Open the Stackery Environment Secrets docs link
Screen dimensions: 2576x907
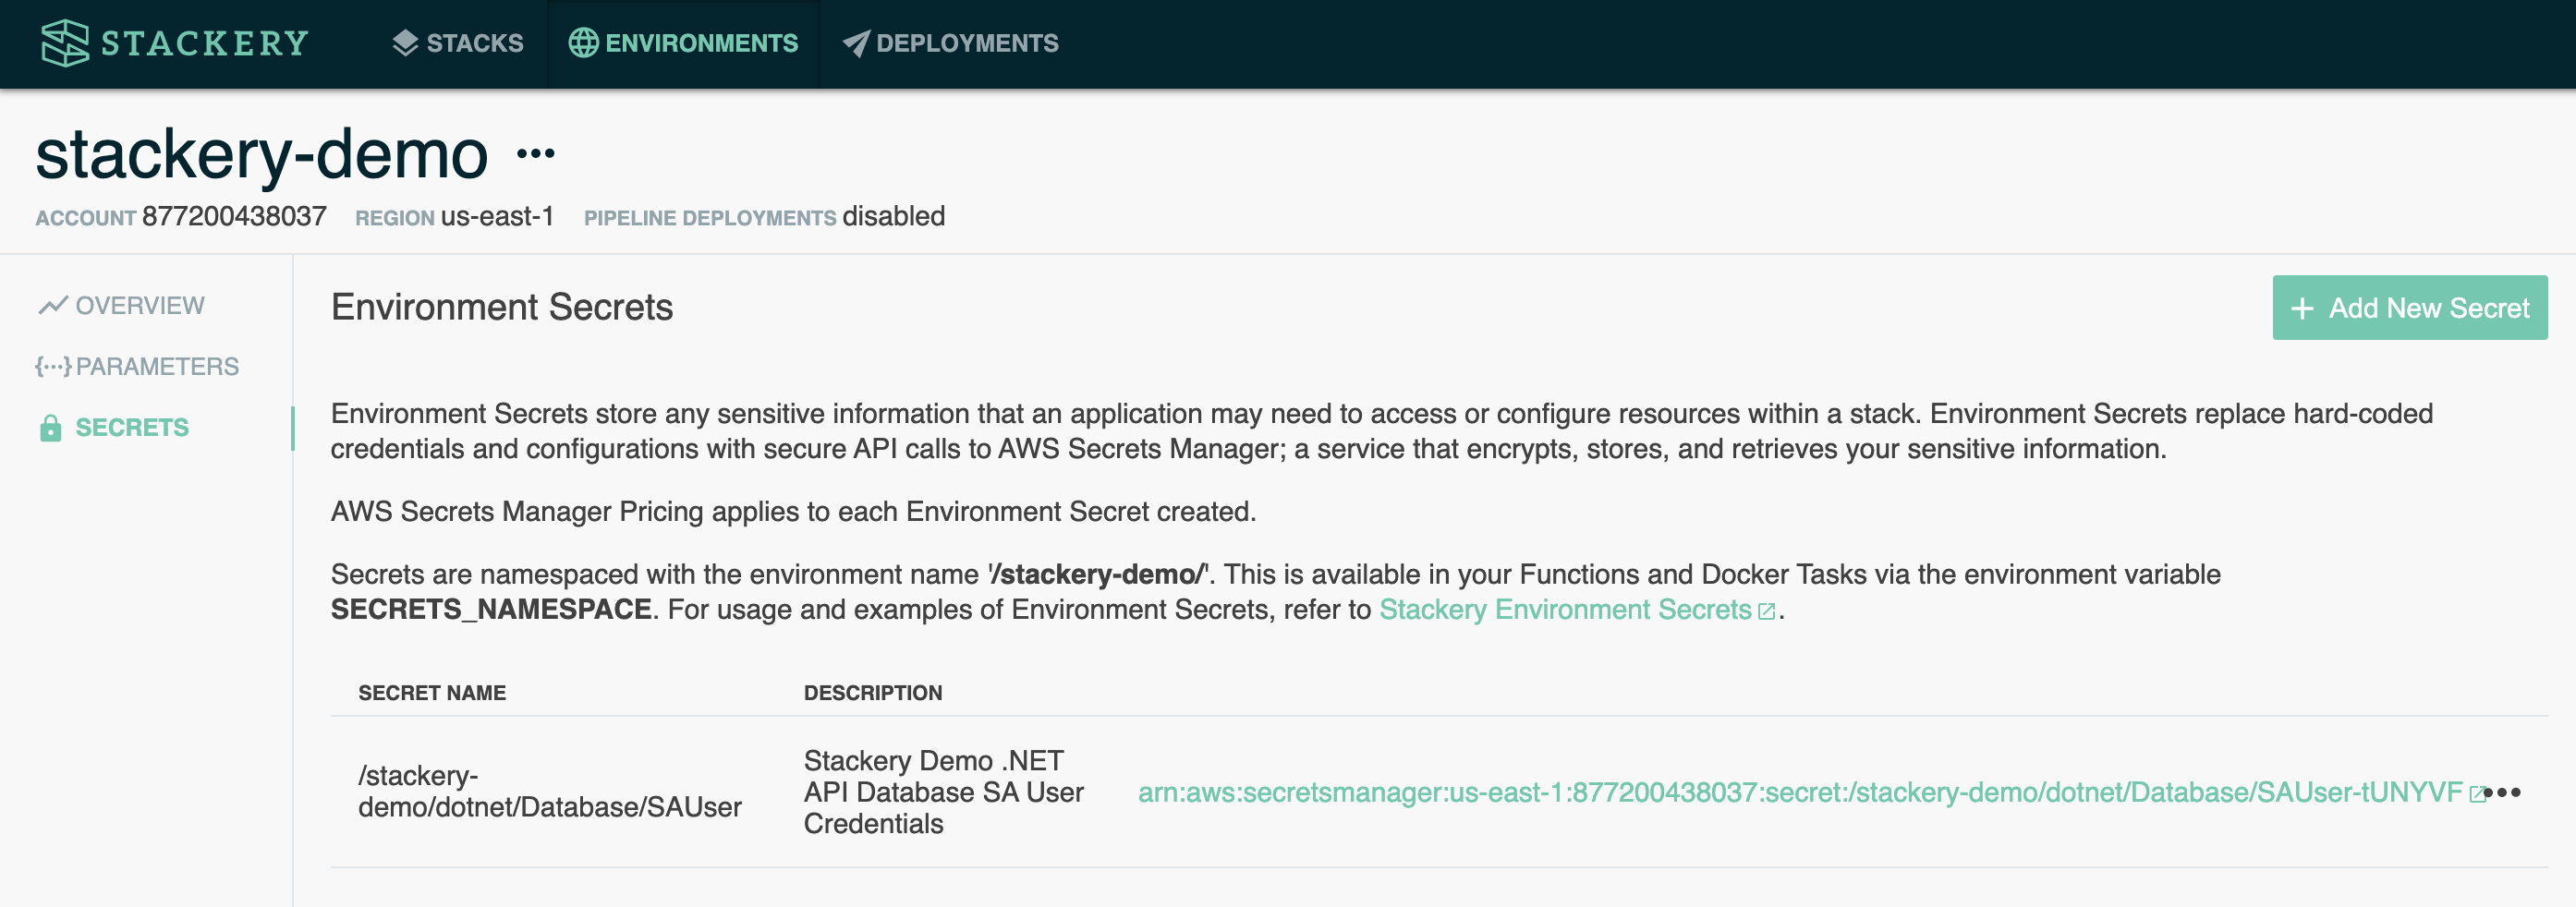click(x=1565, y=610)
